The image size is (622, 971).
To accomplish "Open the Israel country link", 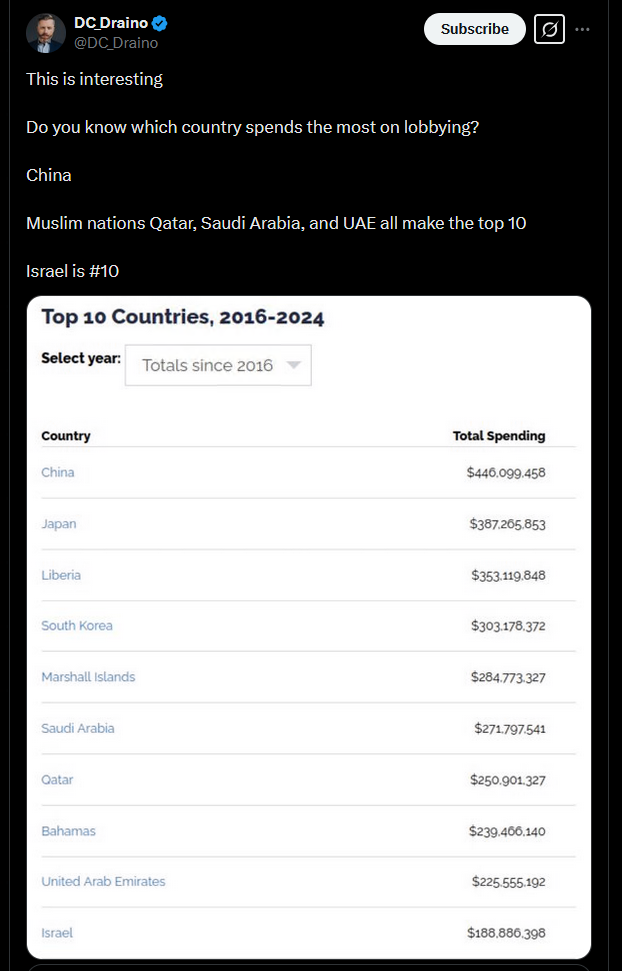I will tap(57, 933).
